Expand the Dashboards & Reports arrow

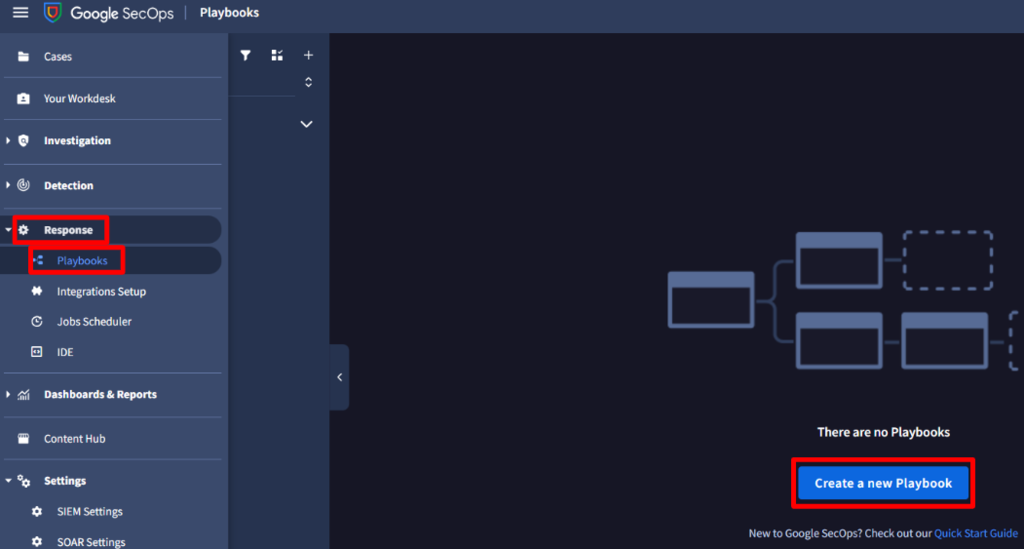pyautogui.click(x=8, y=394)
